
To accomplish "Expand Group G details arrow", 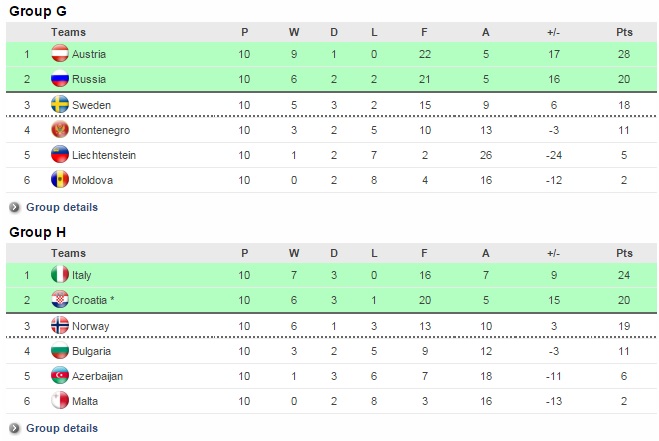I will coord(15,208).
